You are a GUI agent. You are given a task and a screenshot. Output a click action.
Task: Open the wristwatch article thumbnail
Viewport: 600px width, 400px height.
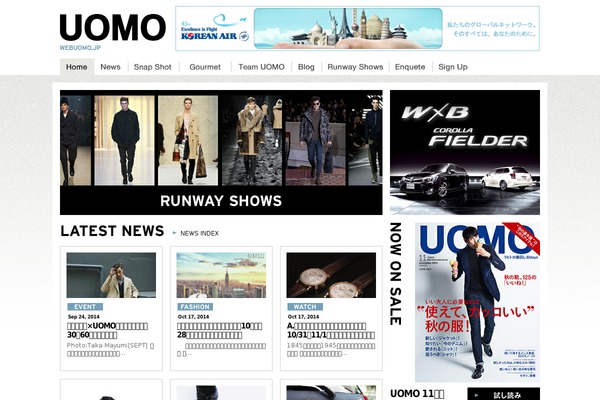click(331, 275)
